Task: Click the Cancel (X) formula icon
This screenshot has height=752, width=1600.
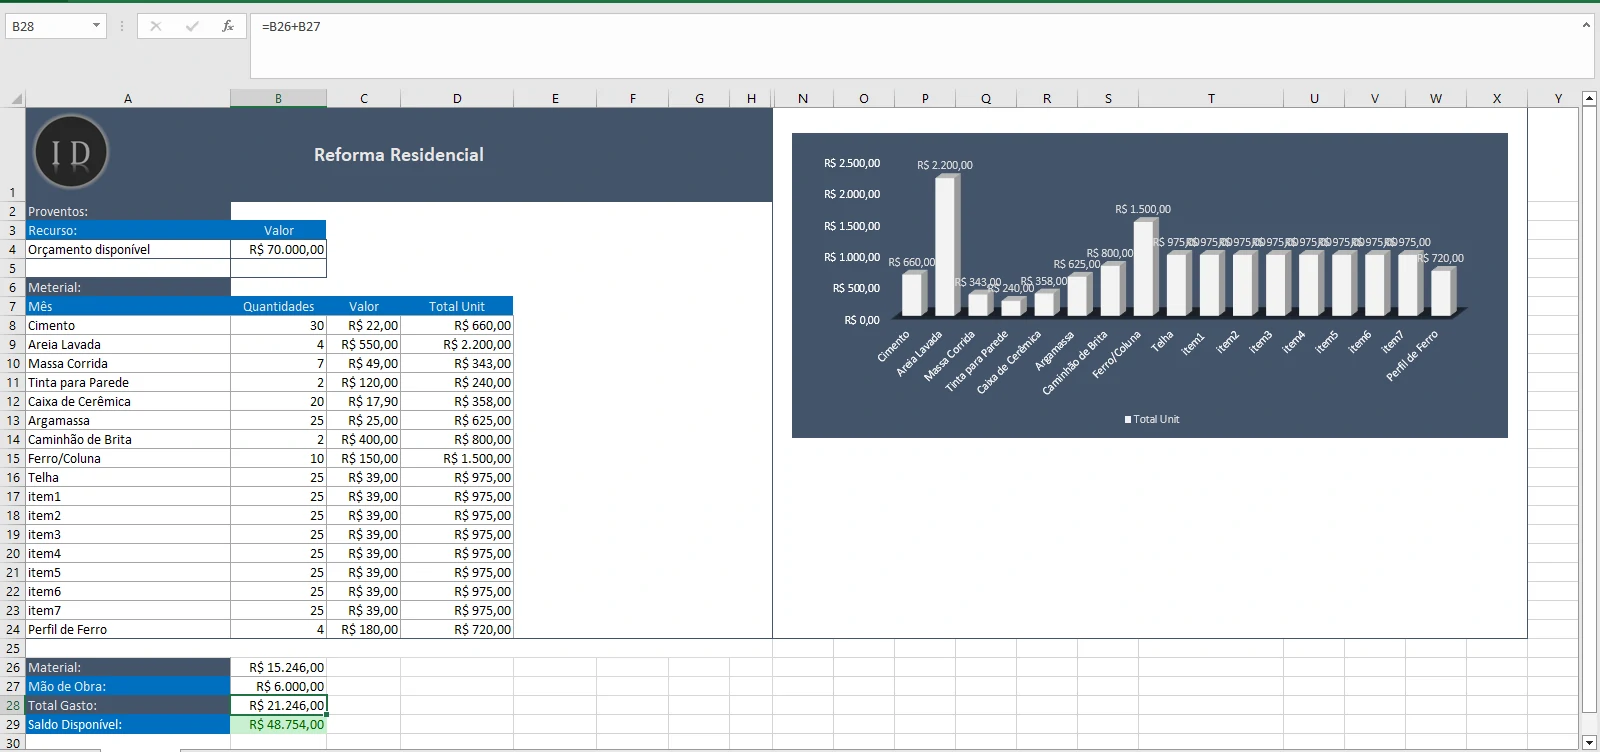Action: click(156, 26)
